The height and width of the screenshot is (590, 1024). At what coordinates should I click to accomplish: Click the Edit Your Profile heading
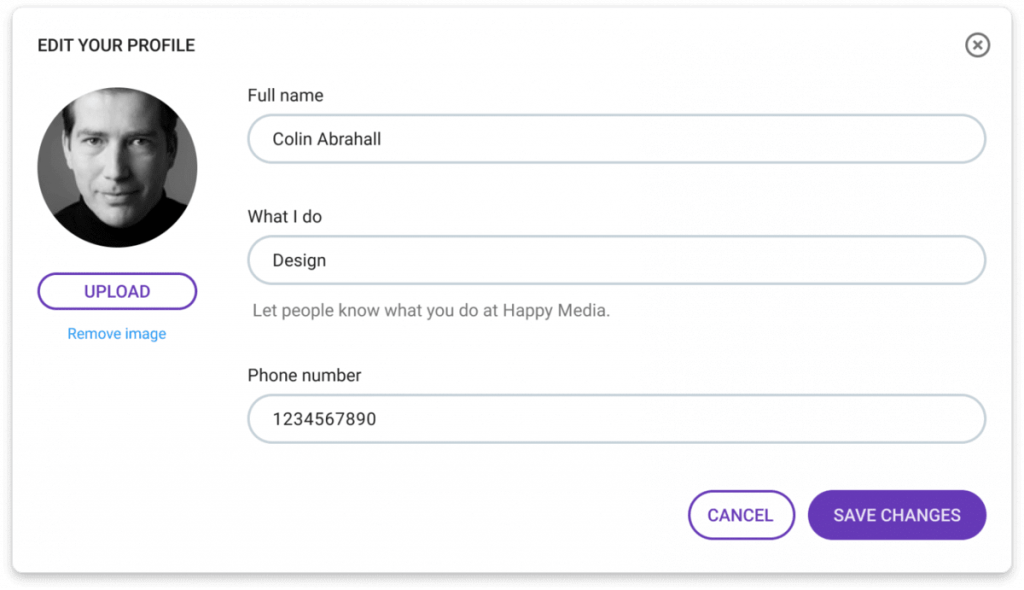pyautogui.click(x=116, y=45)
